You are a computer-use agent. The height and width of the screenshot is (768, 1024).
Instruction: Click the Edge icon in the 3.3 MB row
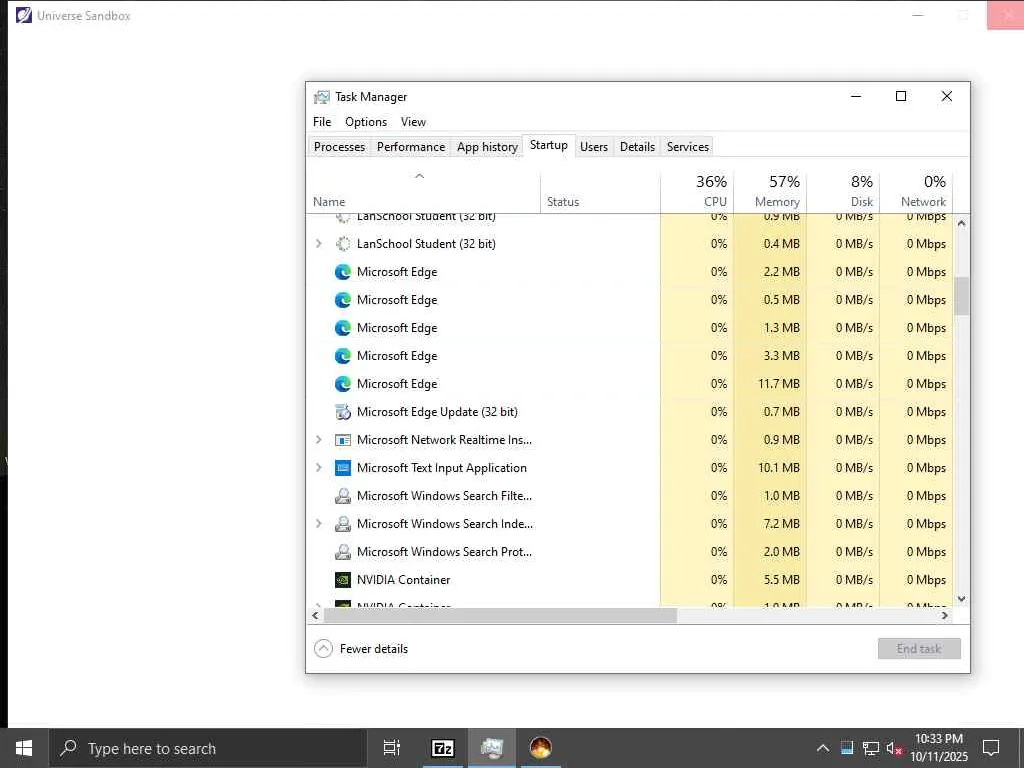tap(343, 356)
